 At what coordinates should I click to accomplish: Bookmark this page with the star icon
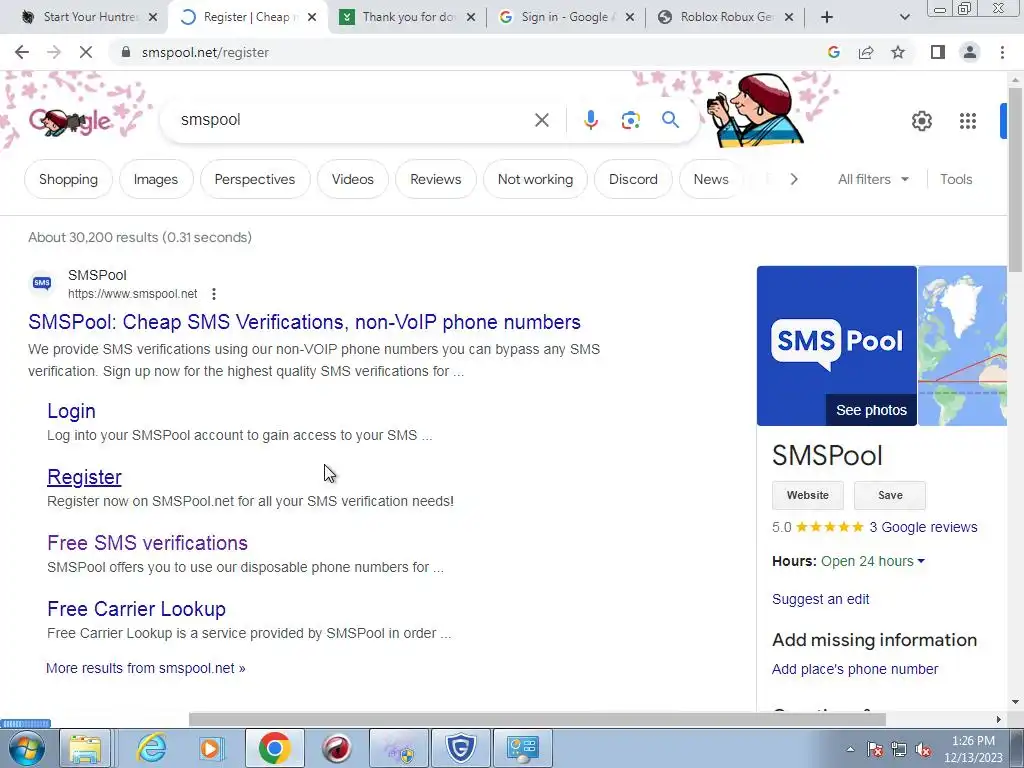pyautogui.click(x=898, y=52)
